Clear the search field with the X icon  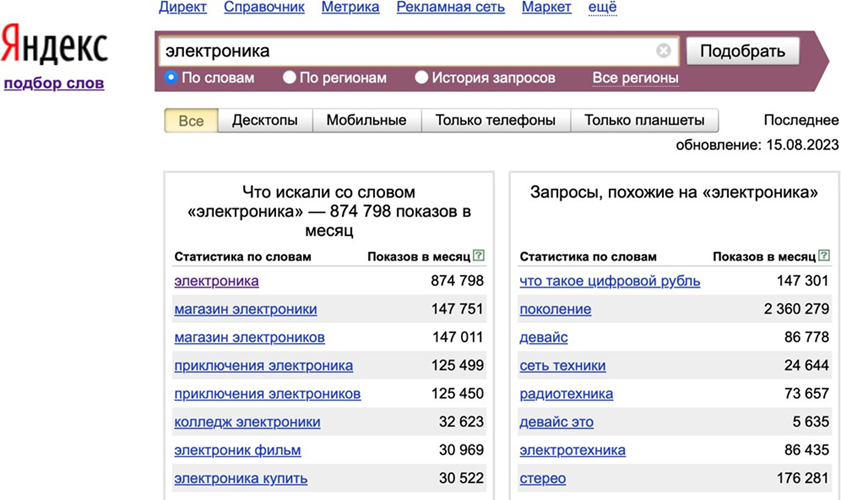point(663,51)
